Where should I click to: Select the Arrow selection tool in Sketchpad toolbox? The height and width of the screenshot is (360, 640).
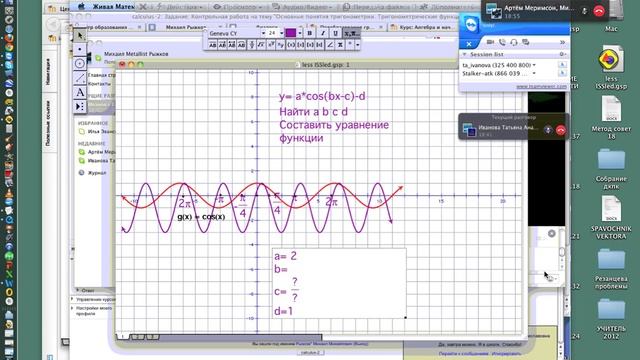(x=80, y=36)
